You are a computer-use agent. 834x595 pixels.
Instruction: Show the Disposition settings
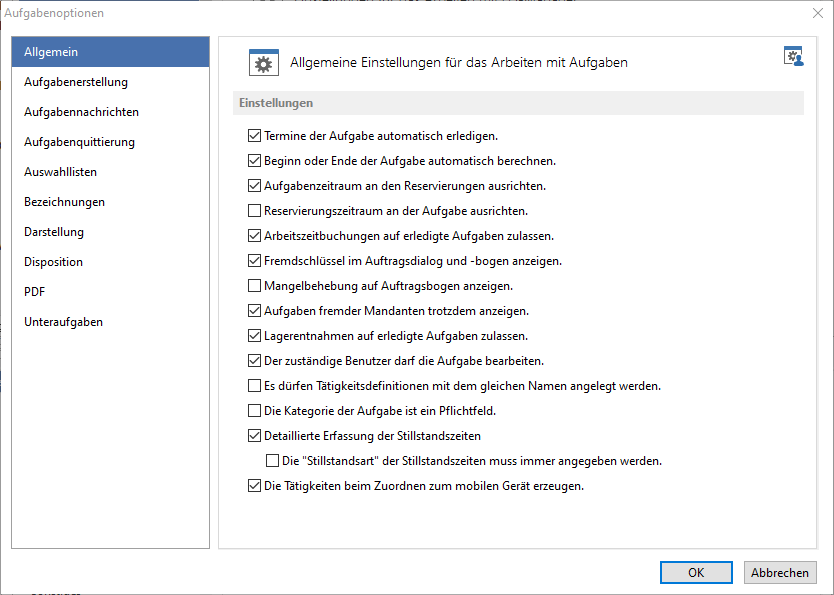point(111,262)
